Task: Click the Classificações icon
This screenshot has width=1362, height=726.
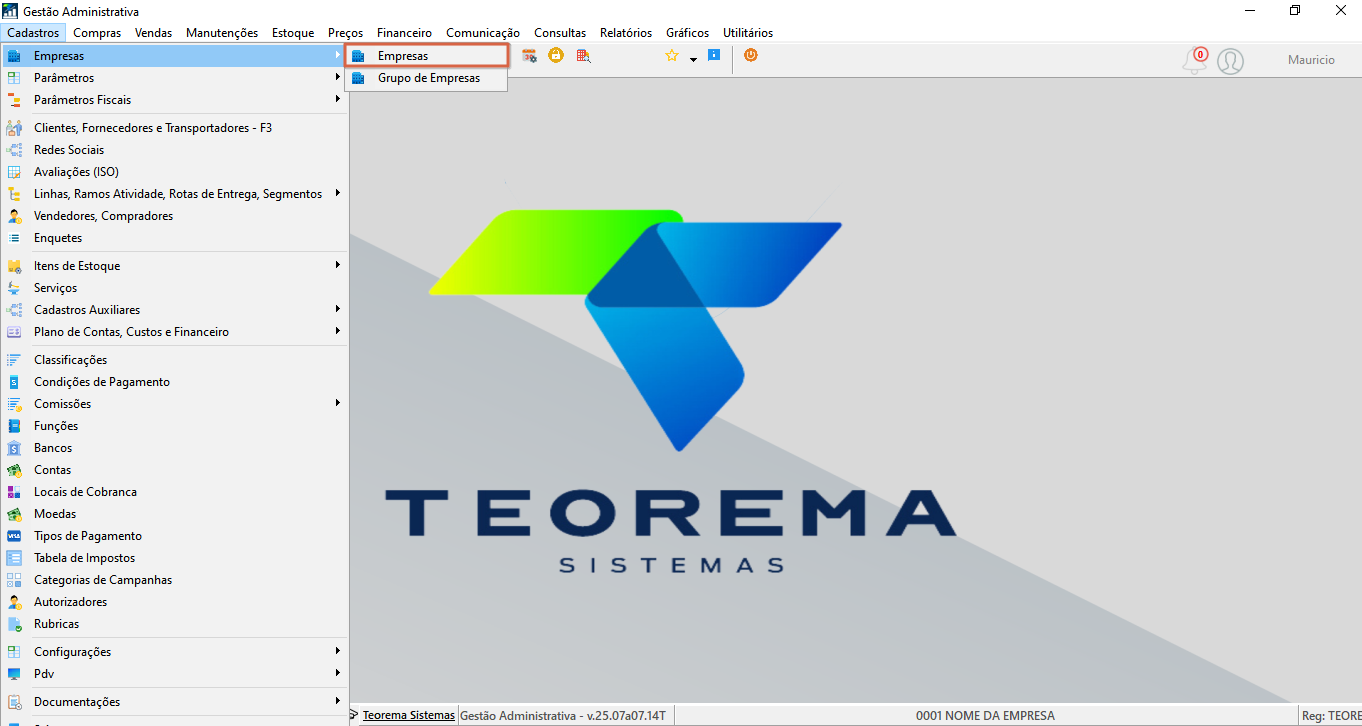Action: click(14, 360)
